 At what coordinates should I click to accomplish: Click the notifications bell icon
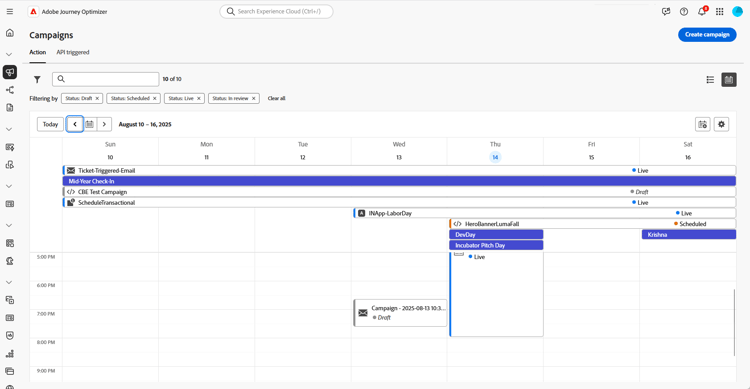pyautogui.click(x=702, y=11)
